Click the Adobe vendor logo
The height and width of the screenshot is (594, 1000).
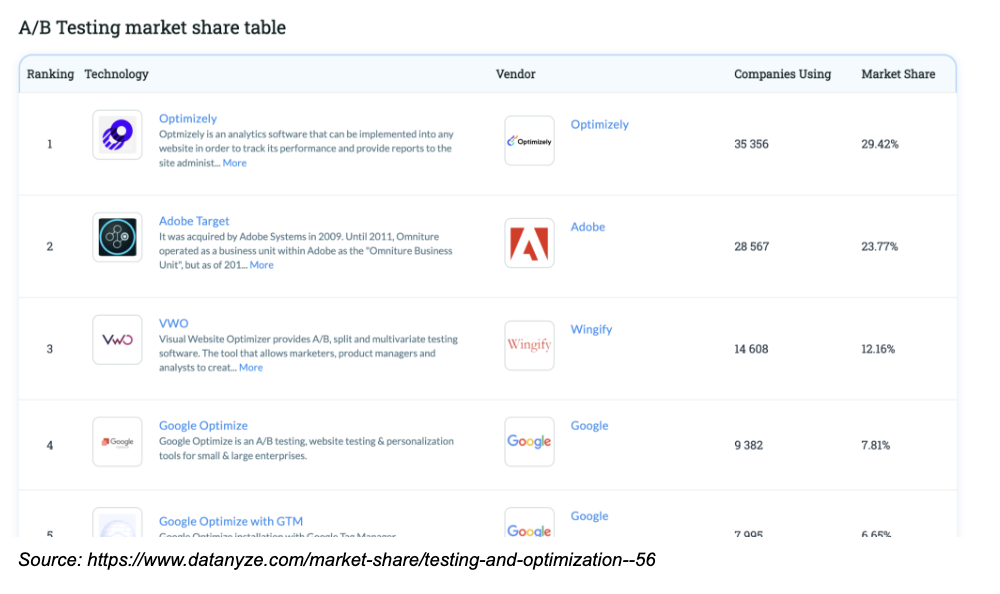tap(529, 243)
